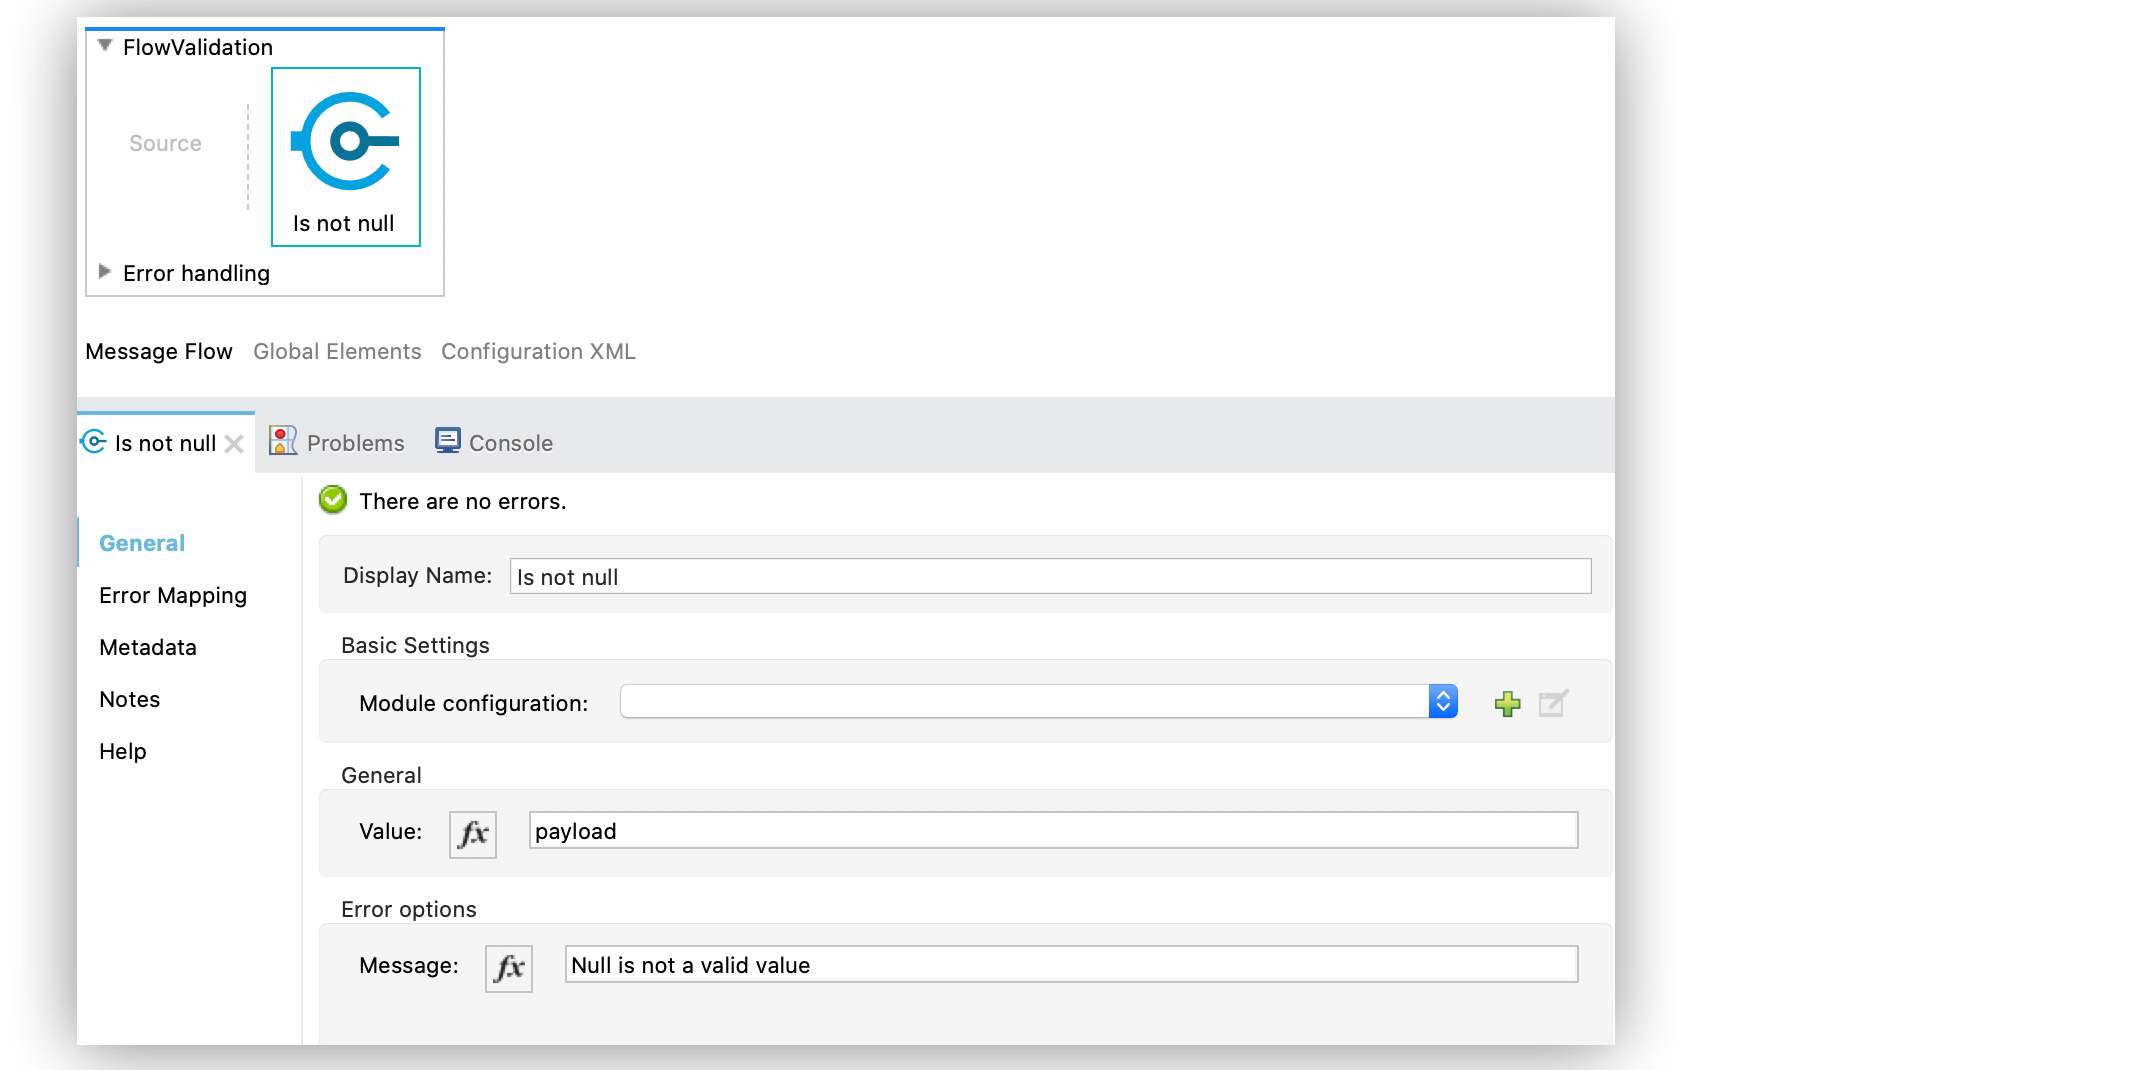The width and height of the screenshot is (2142, 1070).
Task: Click the Source placeholder in the flow
Action: [164, 143]
